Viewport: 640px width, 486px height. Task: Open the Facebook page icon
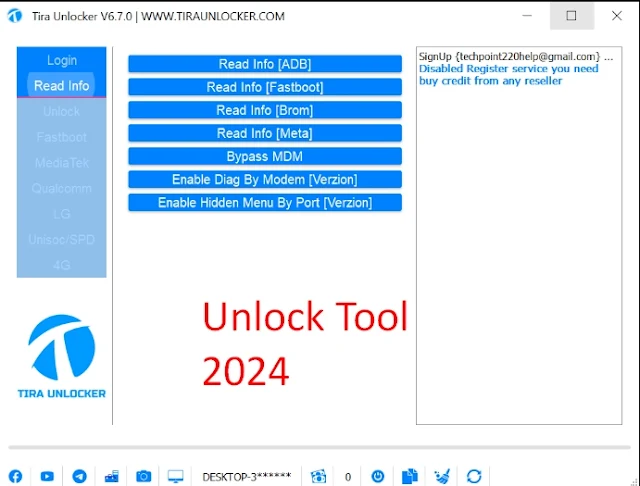tap(16, 476)
